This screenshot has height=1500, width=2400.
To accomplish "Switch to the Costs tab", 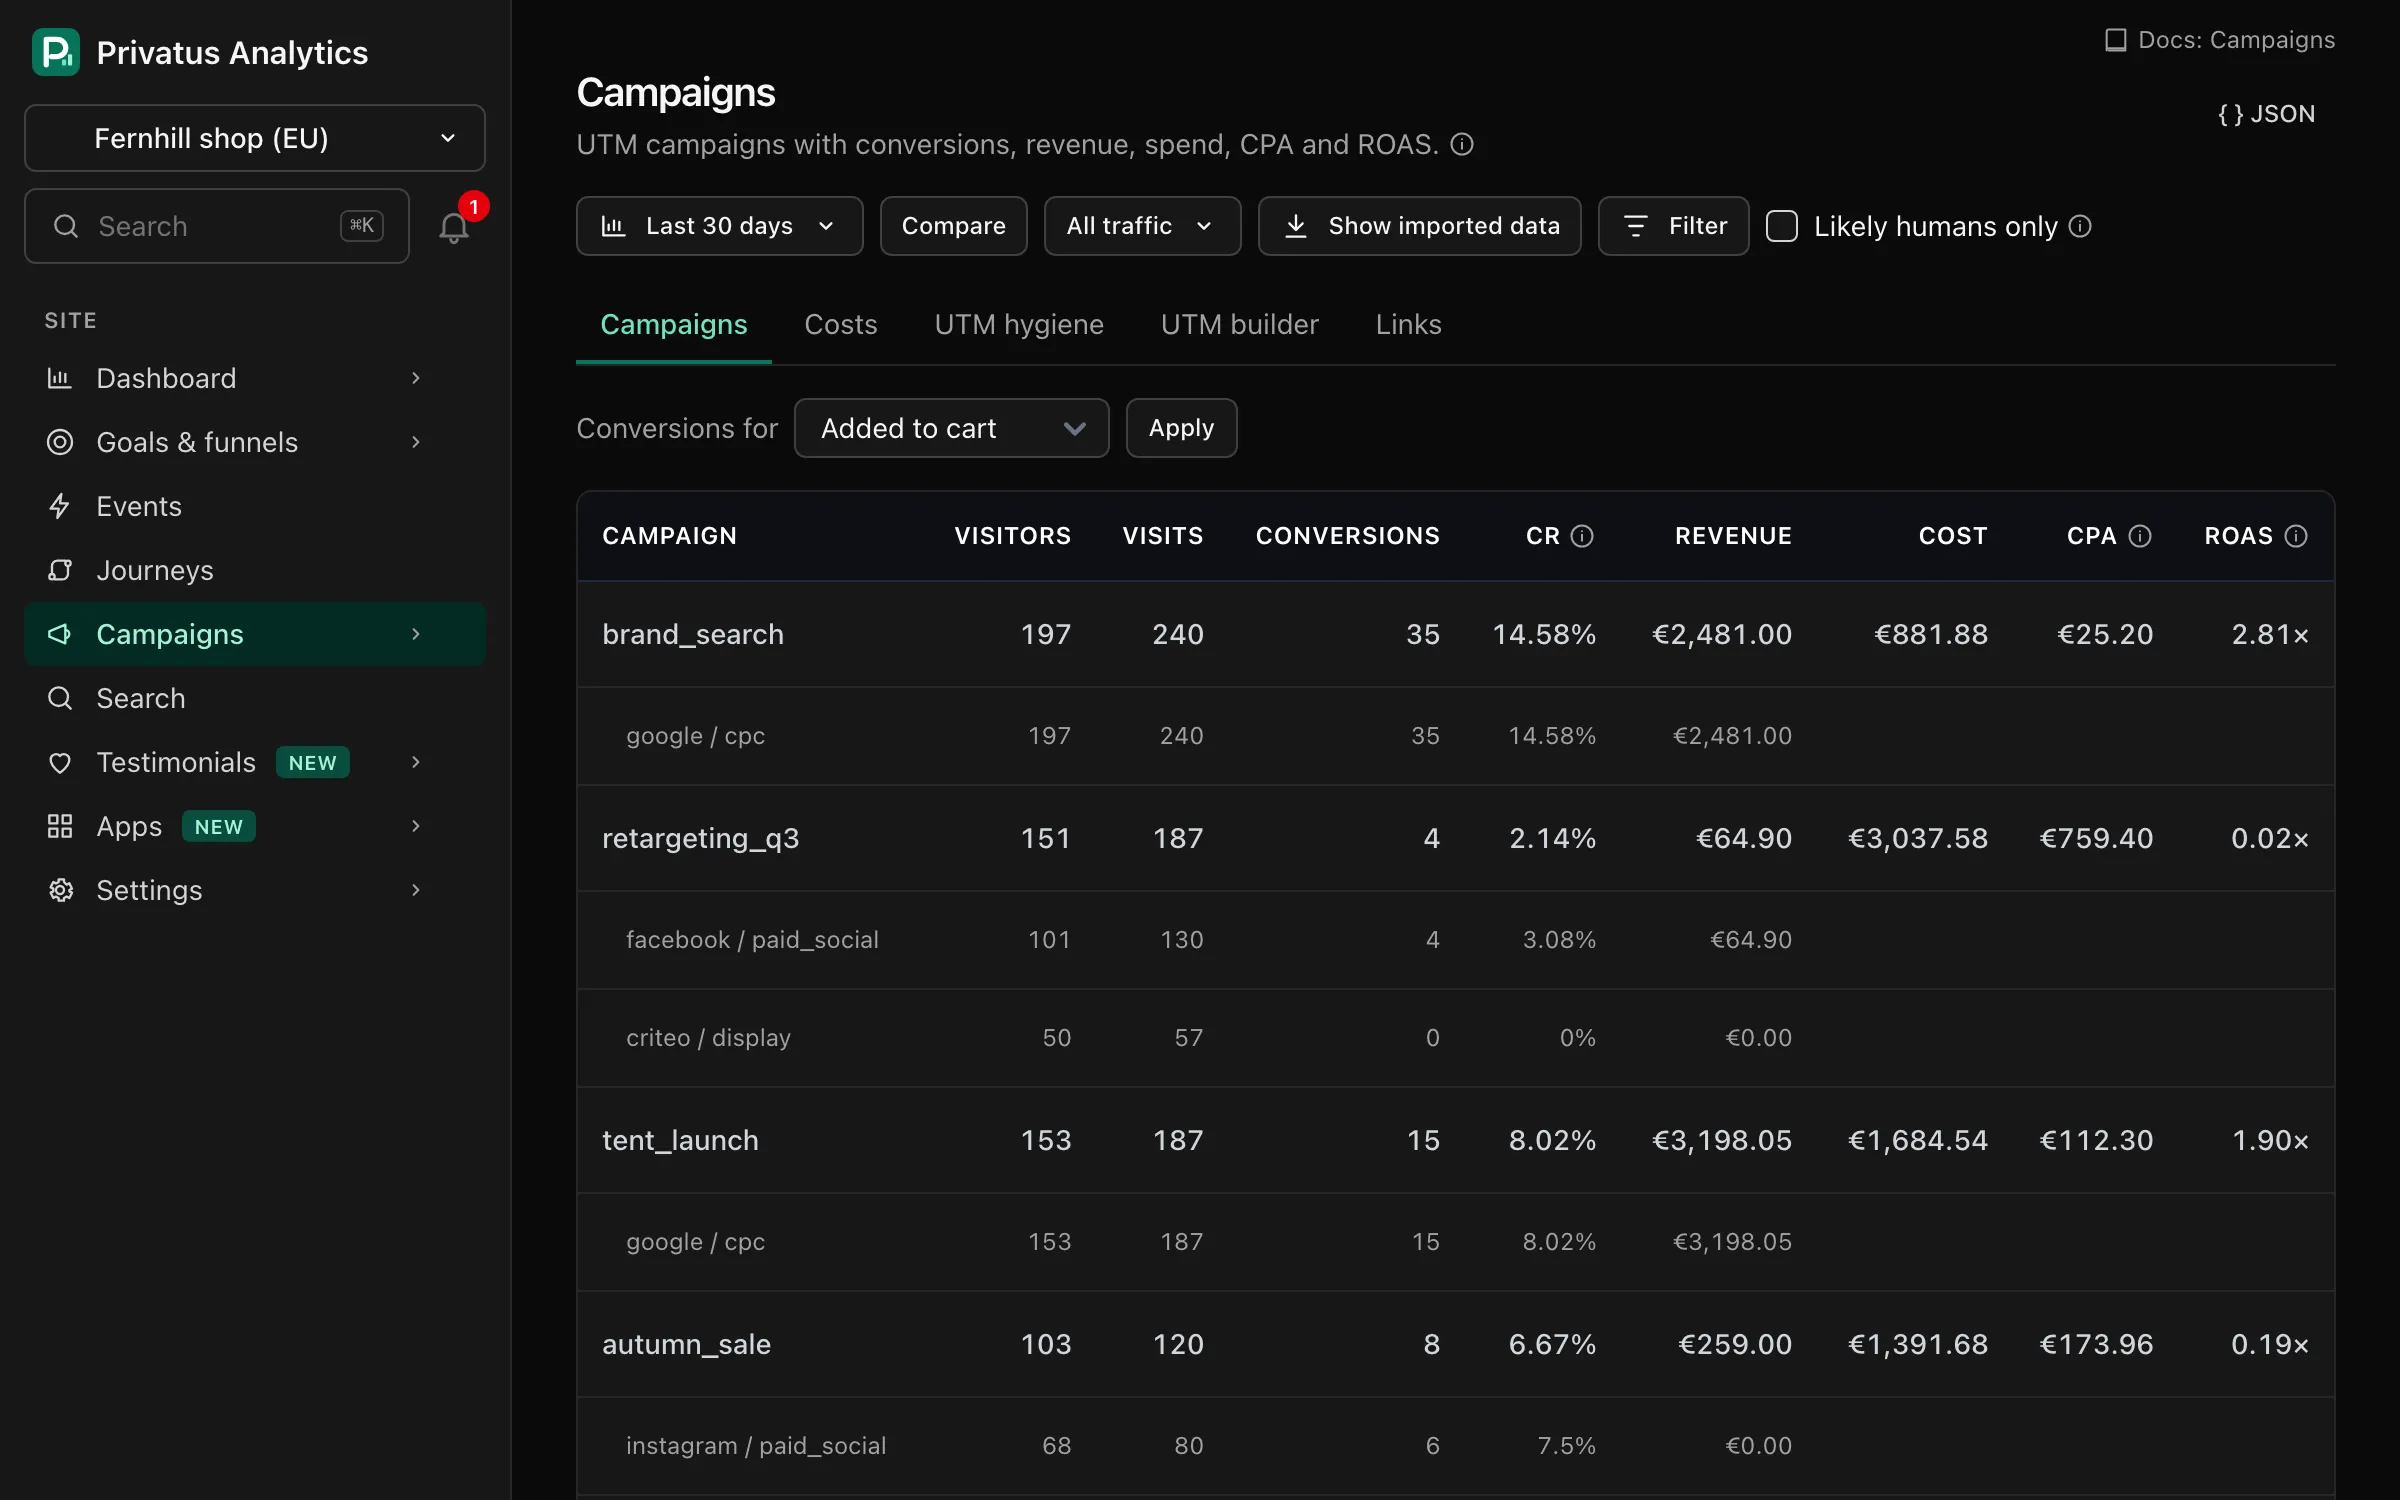I will point(841,325).
